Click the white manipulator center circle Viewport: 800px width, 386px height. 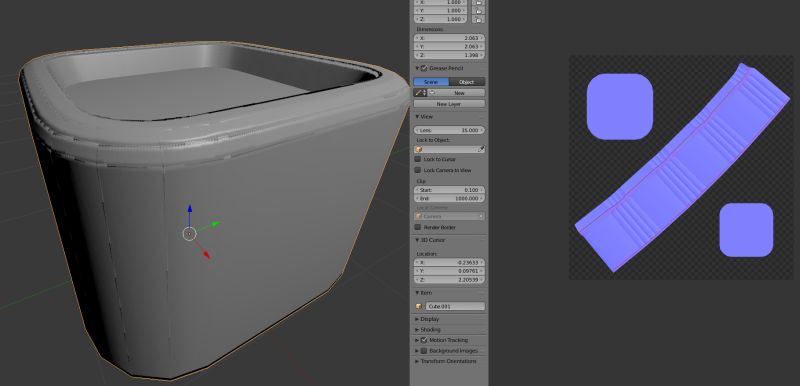189,234
